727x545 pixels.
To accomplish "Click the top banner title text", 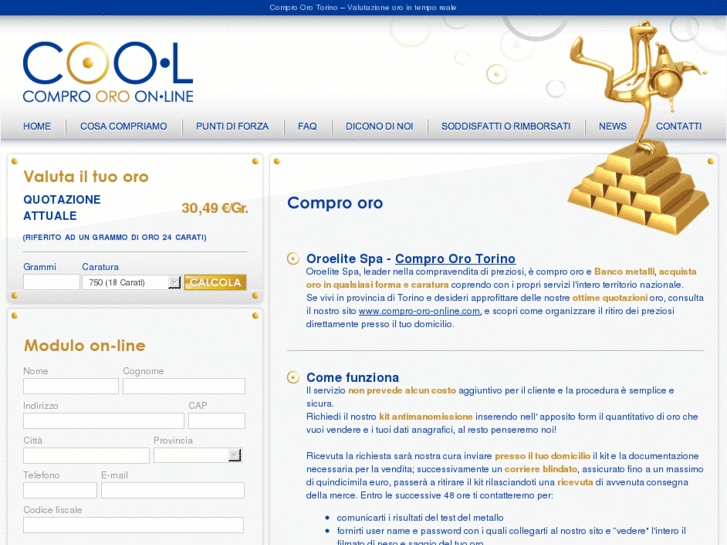I will tap(363, 7).
